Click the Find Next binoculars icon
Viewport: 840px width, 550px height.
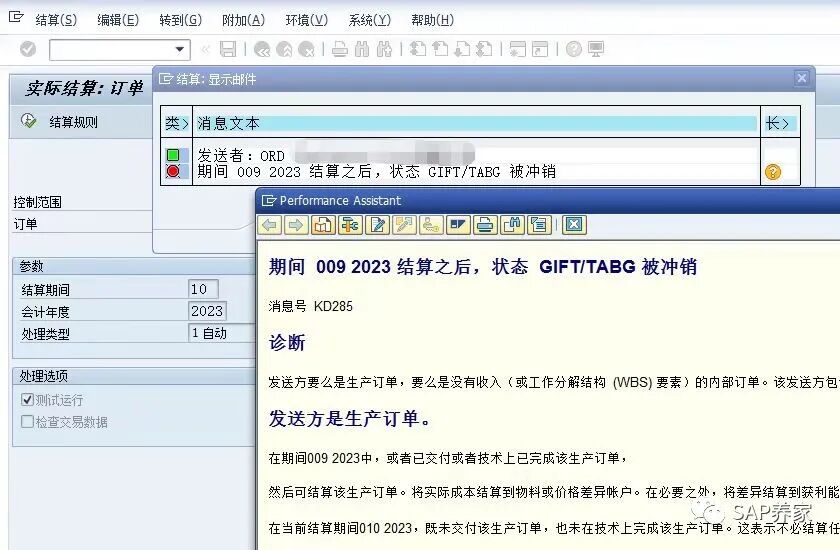pyautogui.click(x=384, y=49)
